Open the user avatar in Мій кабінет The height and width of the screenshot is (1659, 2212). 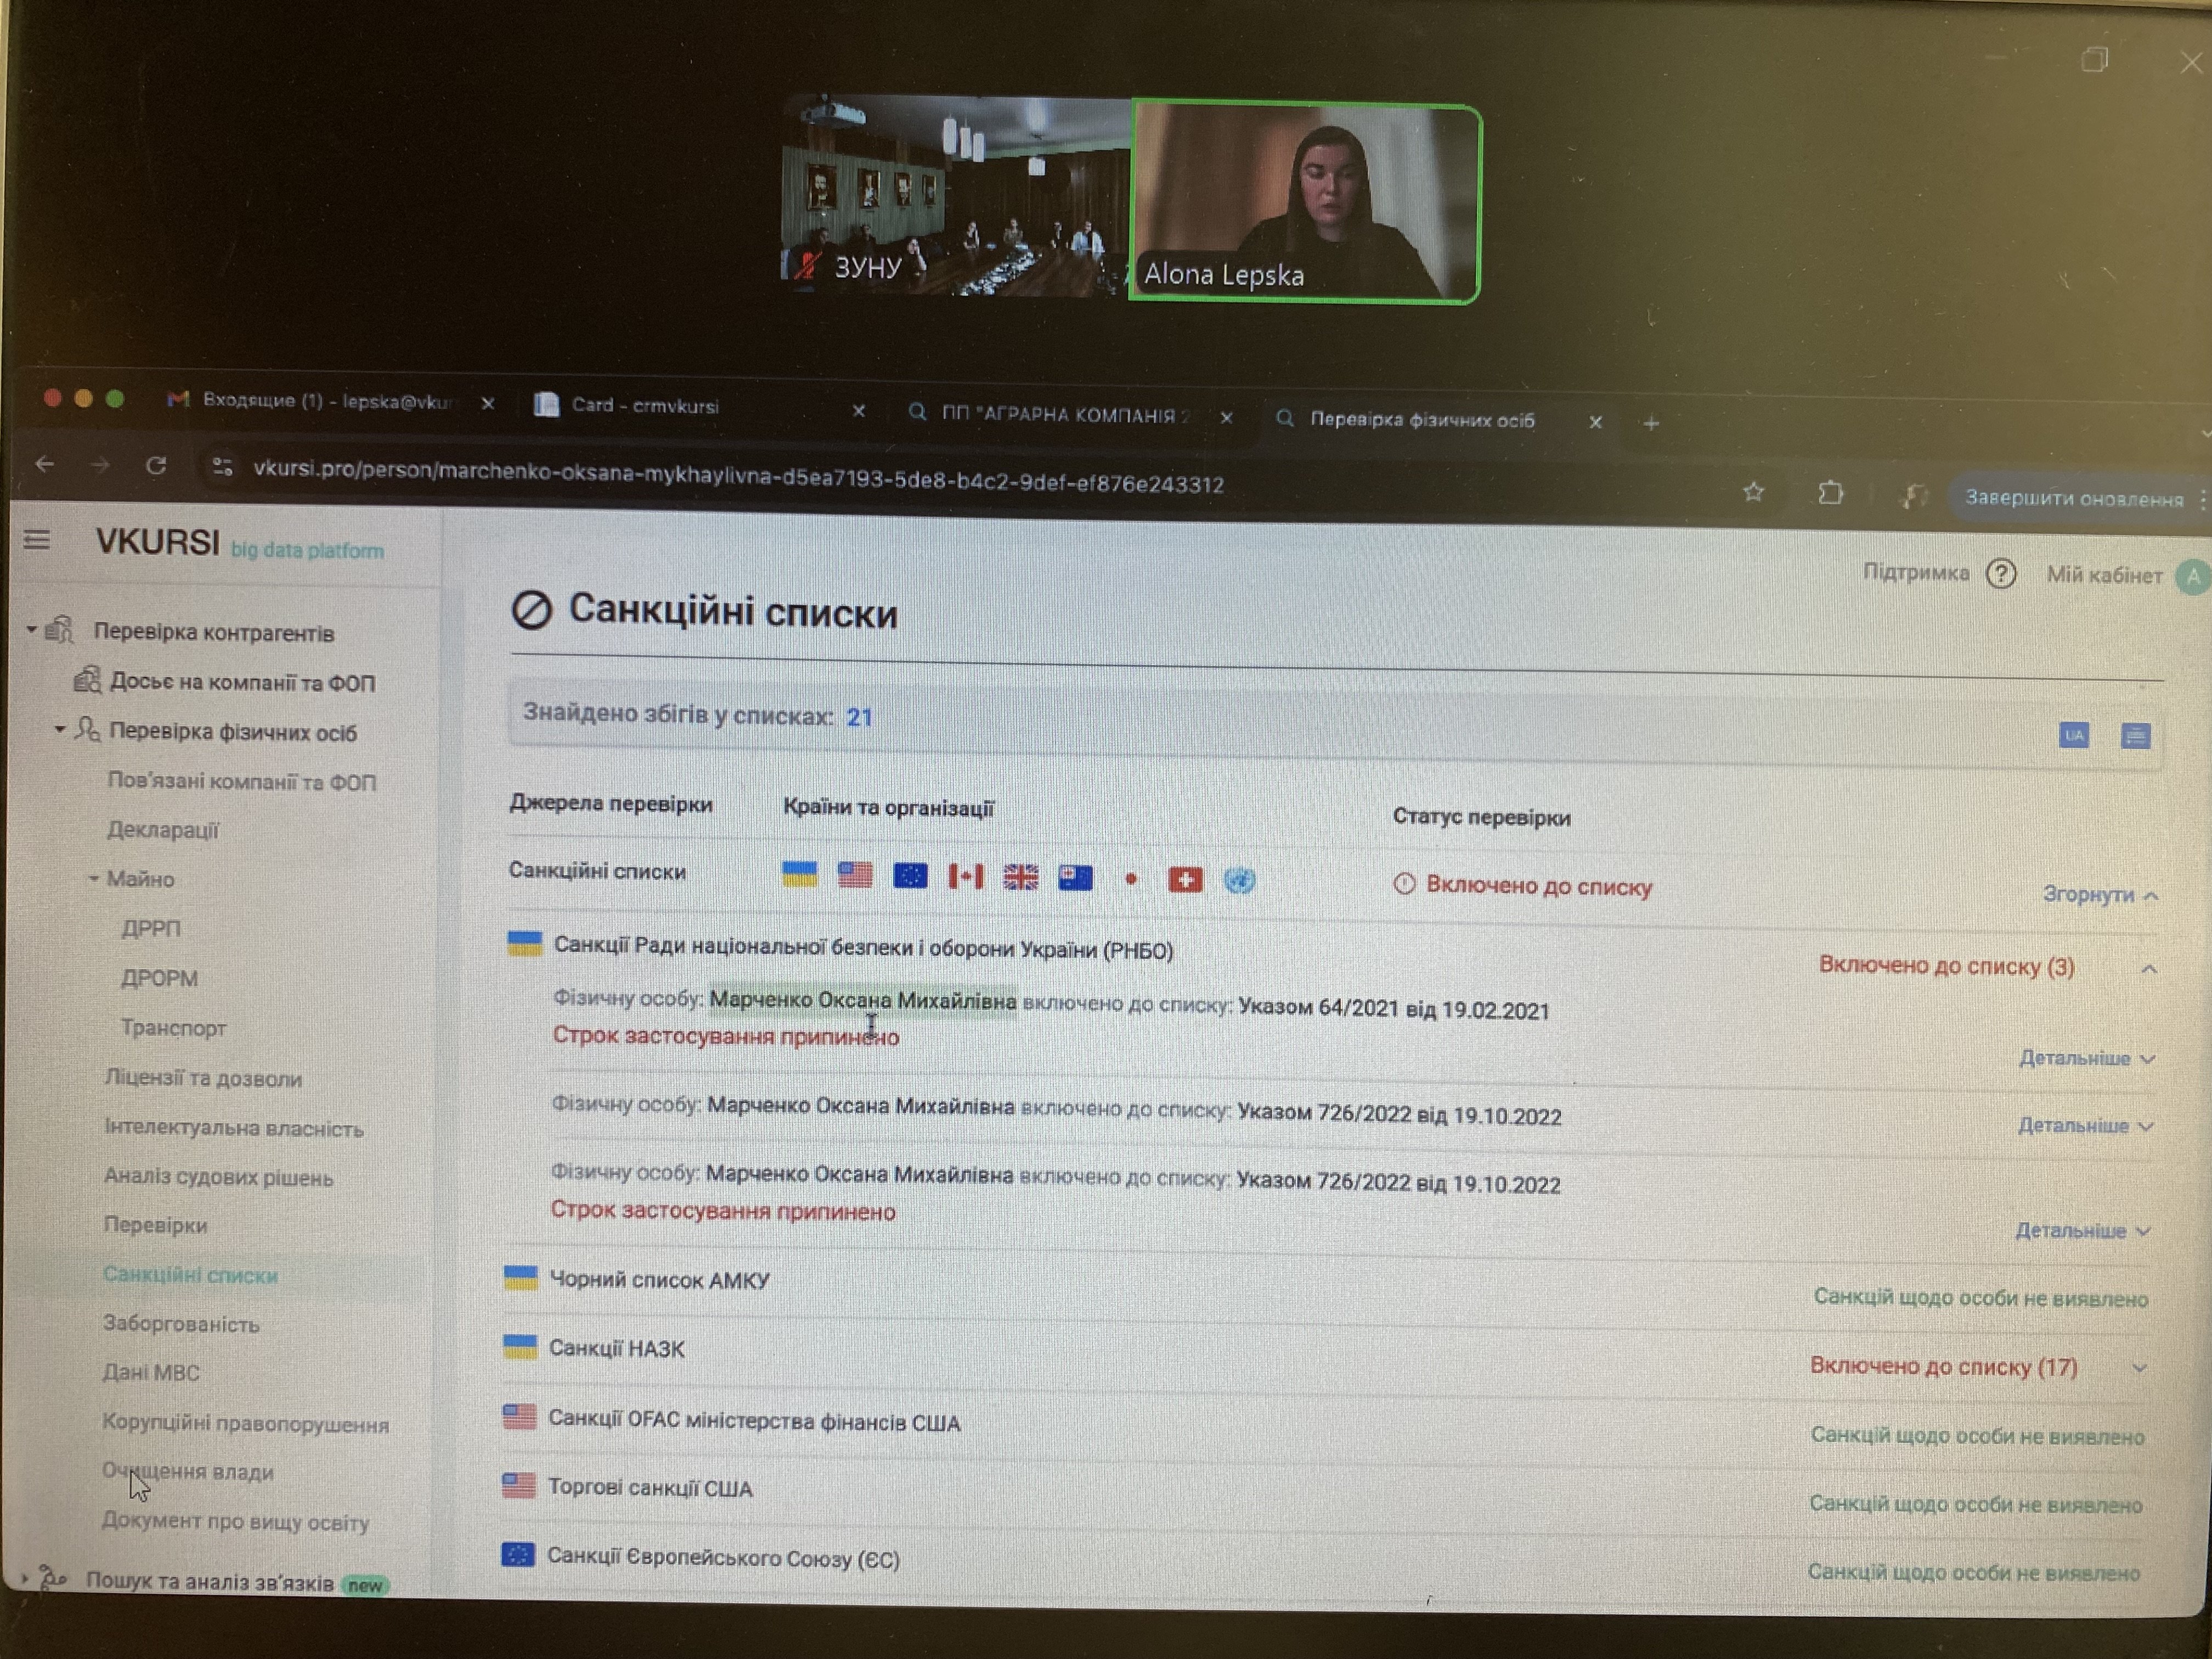click(2193, 577)
